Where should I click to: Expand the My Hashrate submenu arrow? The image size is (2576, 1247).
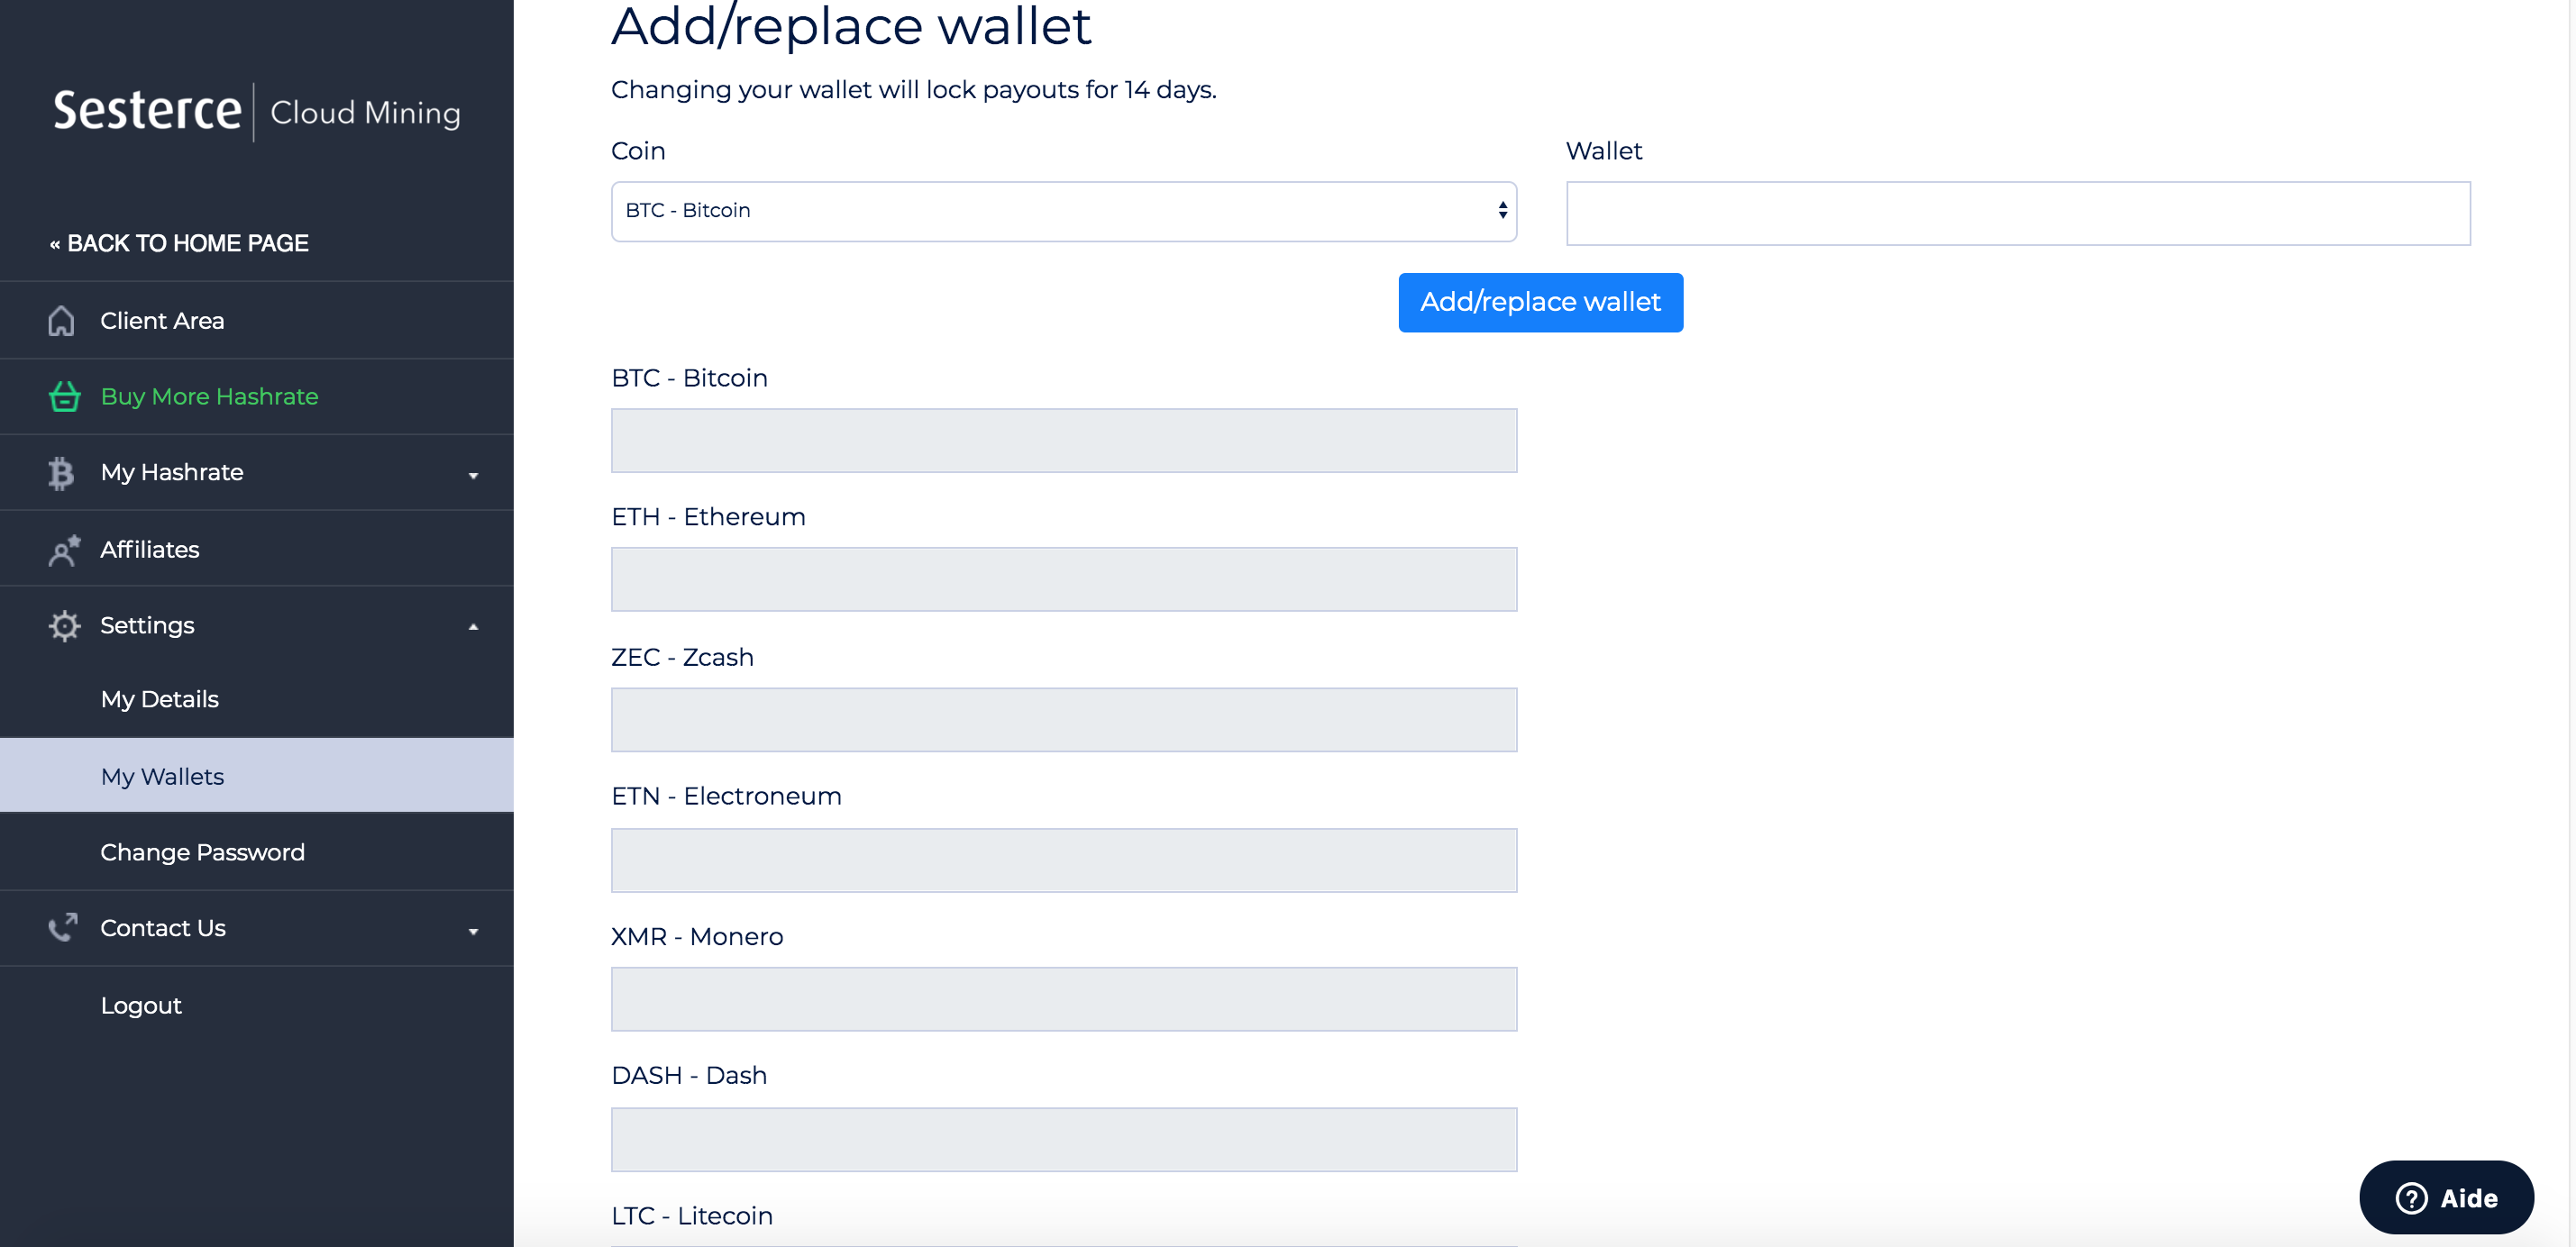[x=473, y=476]
